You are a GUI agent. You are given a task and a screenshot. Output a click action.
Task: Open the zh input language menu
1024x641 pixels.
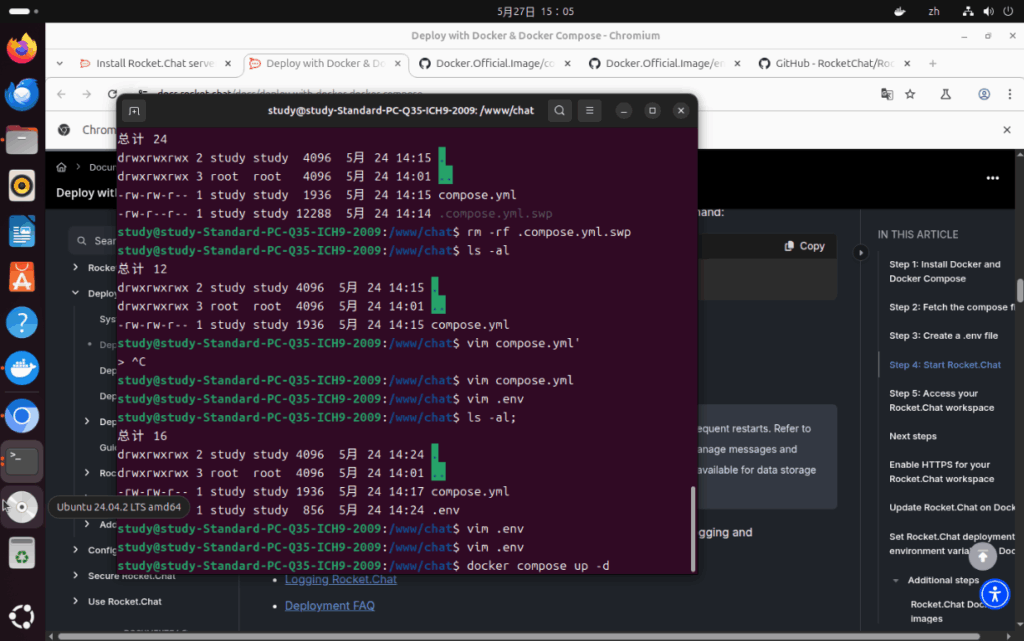coord(934,12)
